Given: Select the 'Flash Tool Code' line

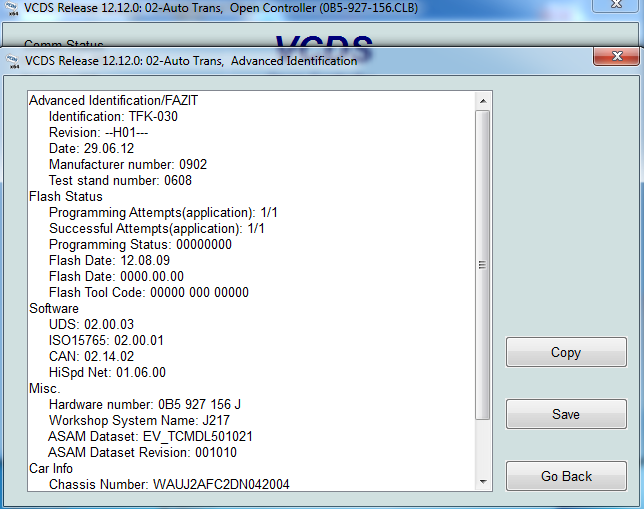Looking at the screenshot, I should click(x=149, y=293).
